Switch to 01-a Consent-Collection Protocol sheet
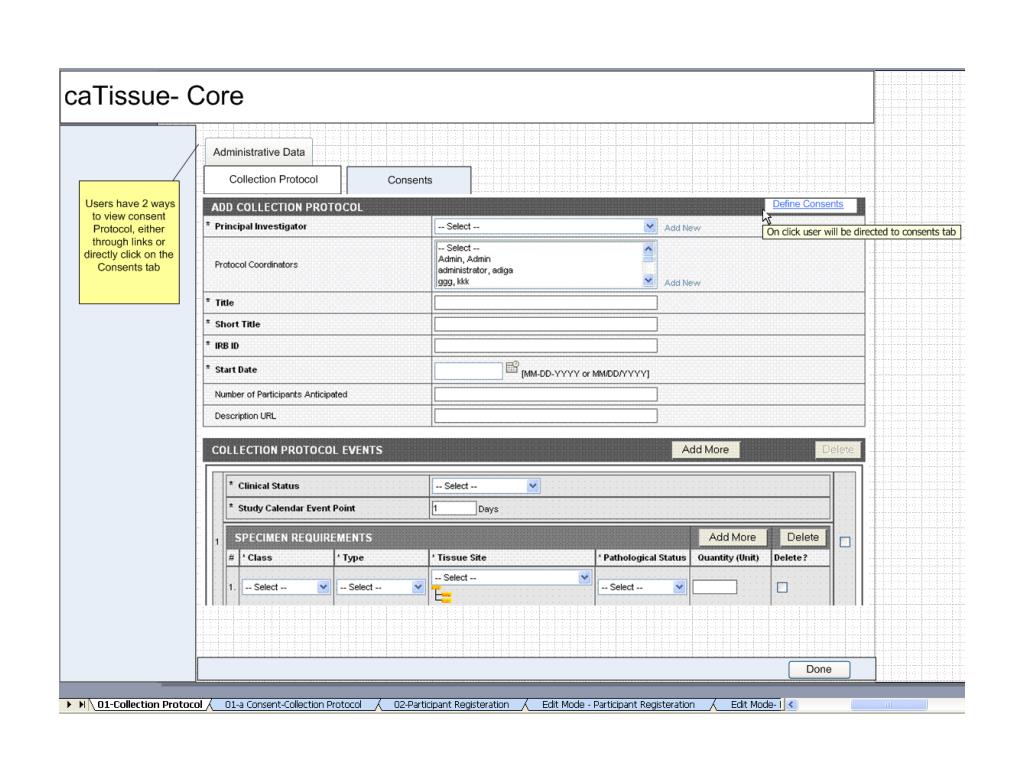 [293, 705]
